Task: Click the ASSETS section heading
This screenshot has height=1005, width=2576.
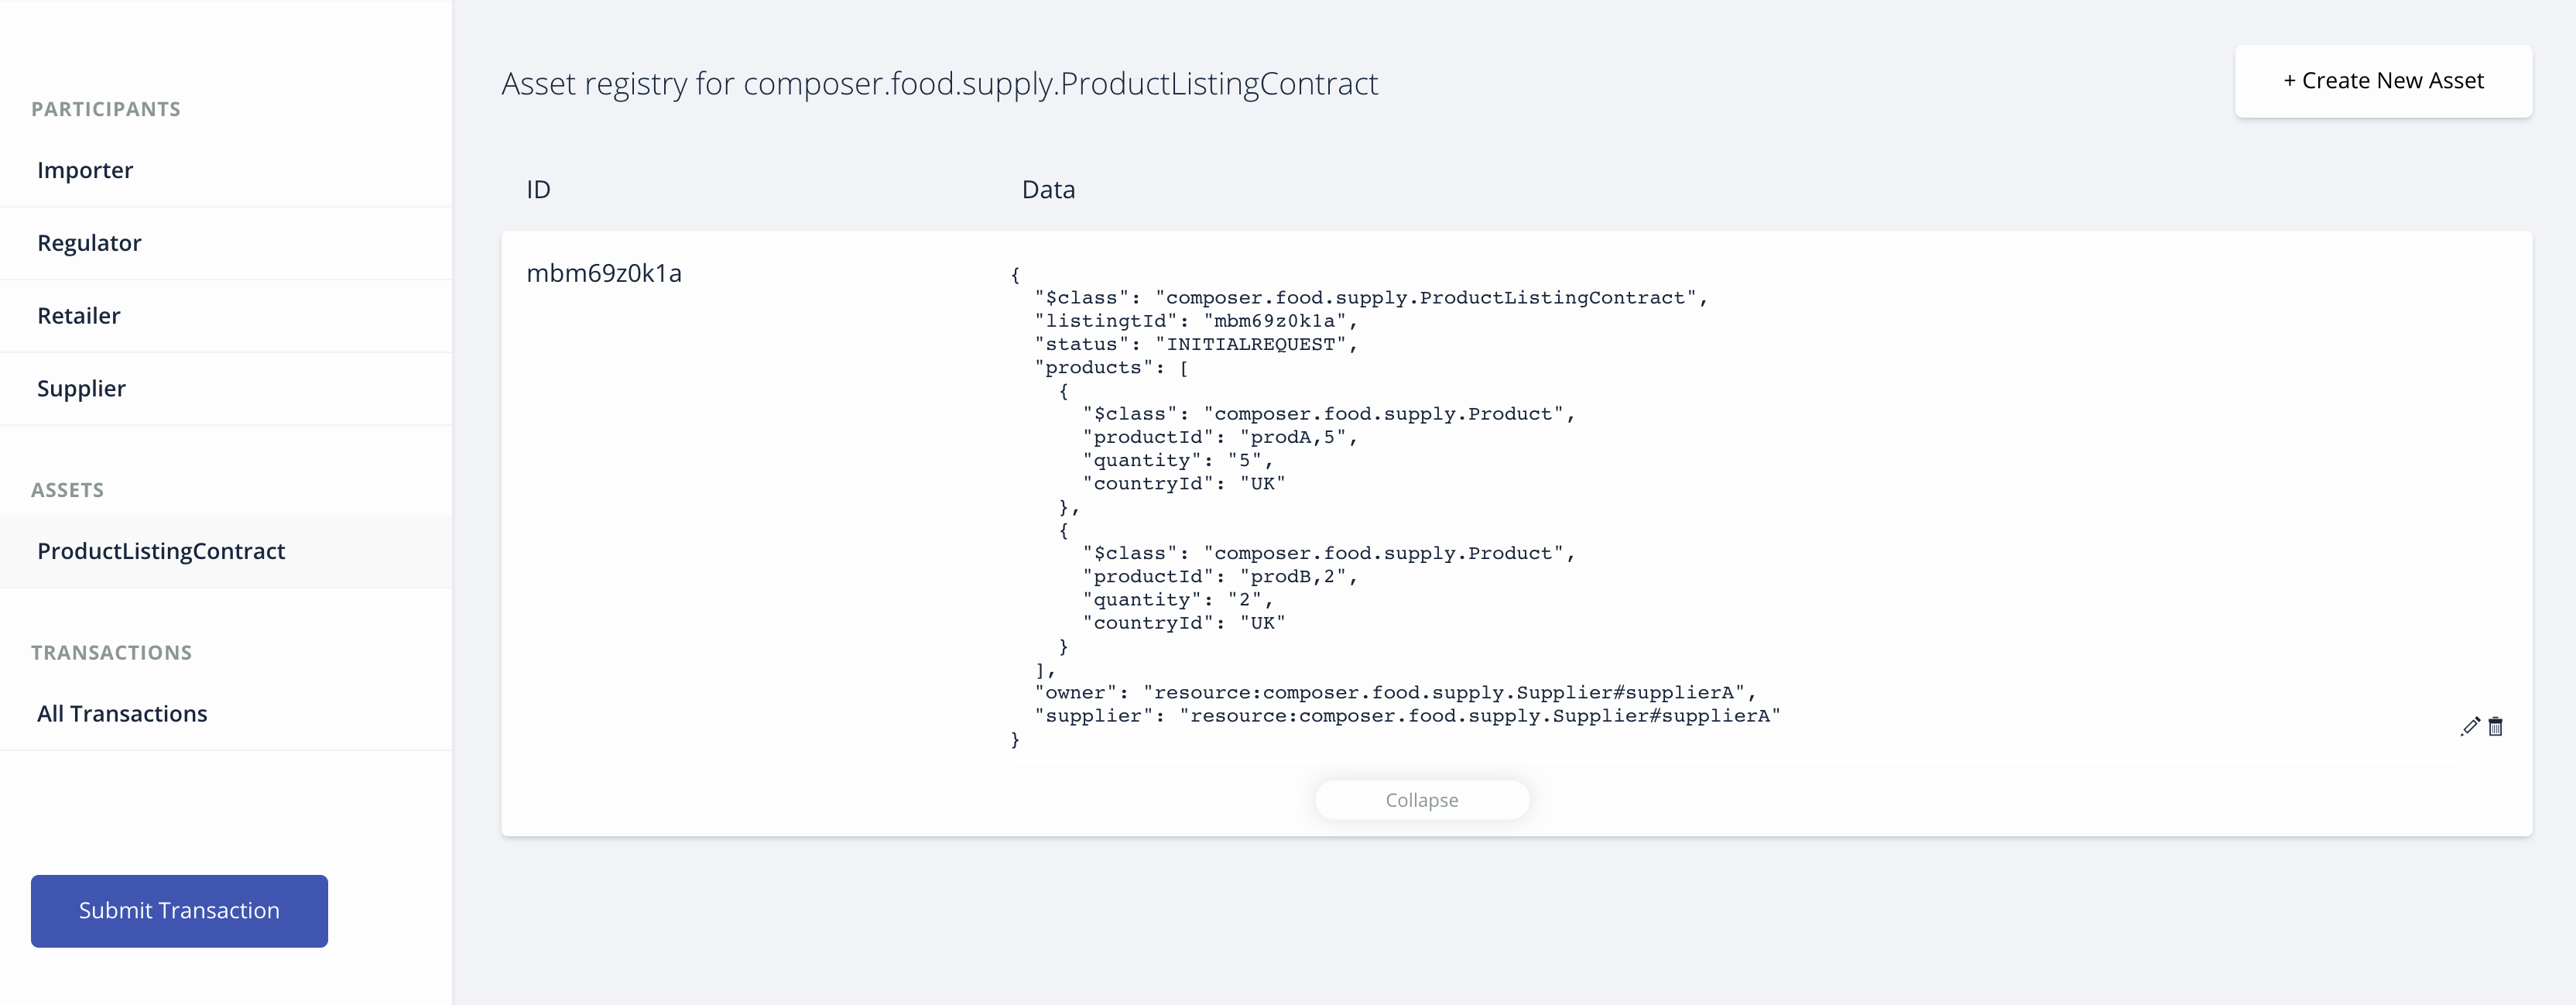Action: click(67, 490)
